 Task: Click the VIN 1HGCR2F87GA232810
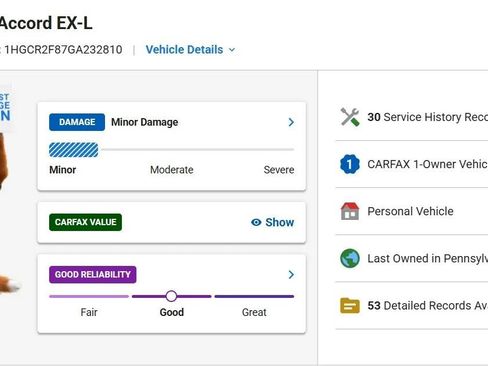pos(63,50)
